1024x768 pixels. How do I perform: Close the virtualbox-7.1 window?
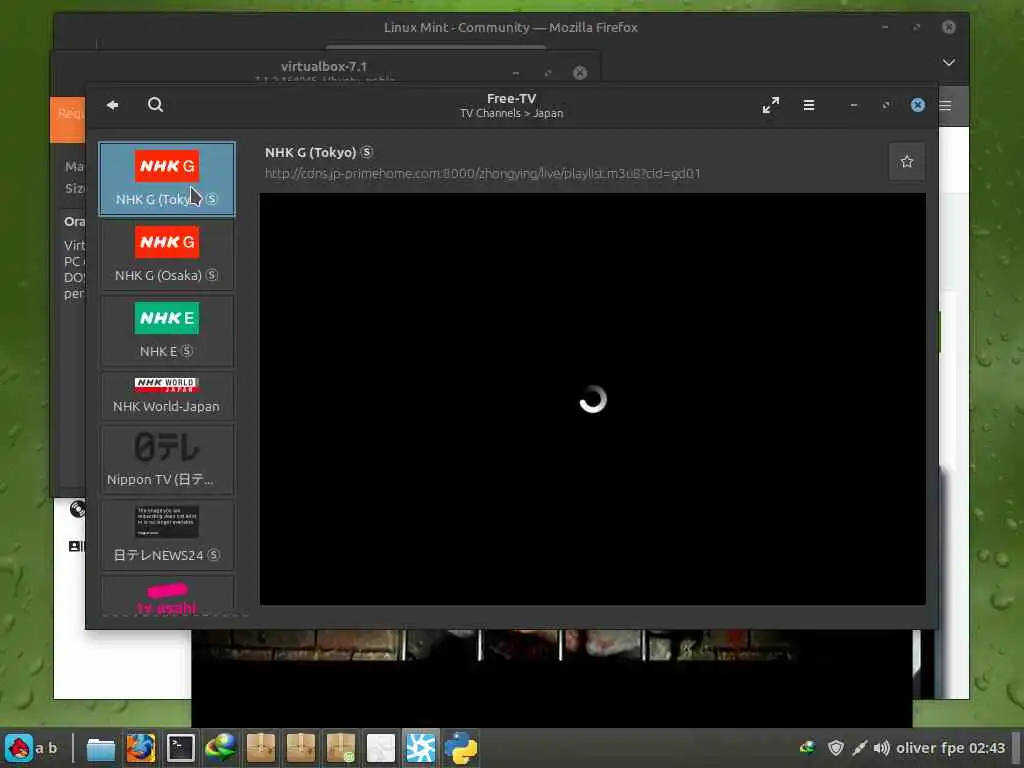click(x=579, y=72)
